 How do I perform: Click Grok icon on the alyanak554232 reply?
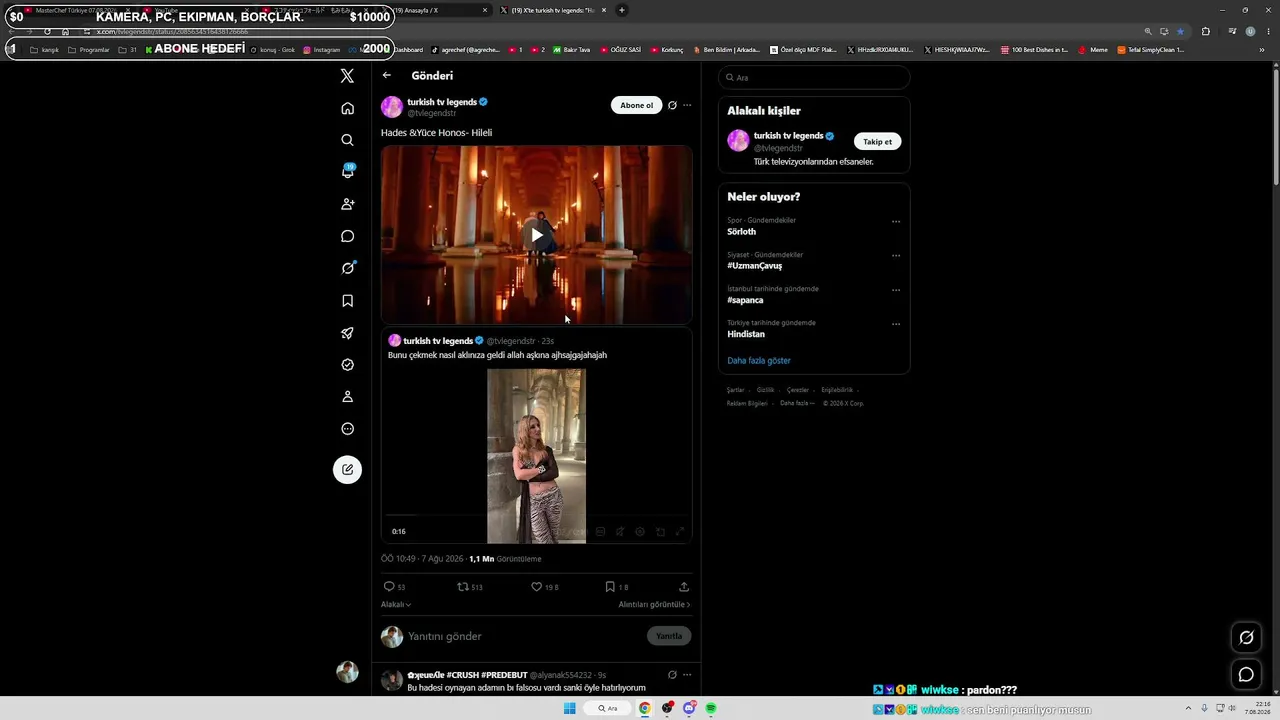(x=672, y=675)
